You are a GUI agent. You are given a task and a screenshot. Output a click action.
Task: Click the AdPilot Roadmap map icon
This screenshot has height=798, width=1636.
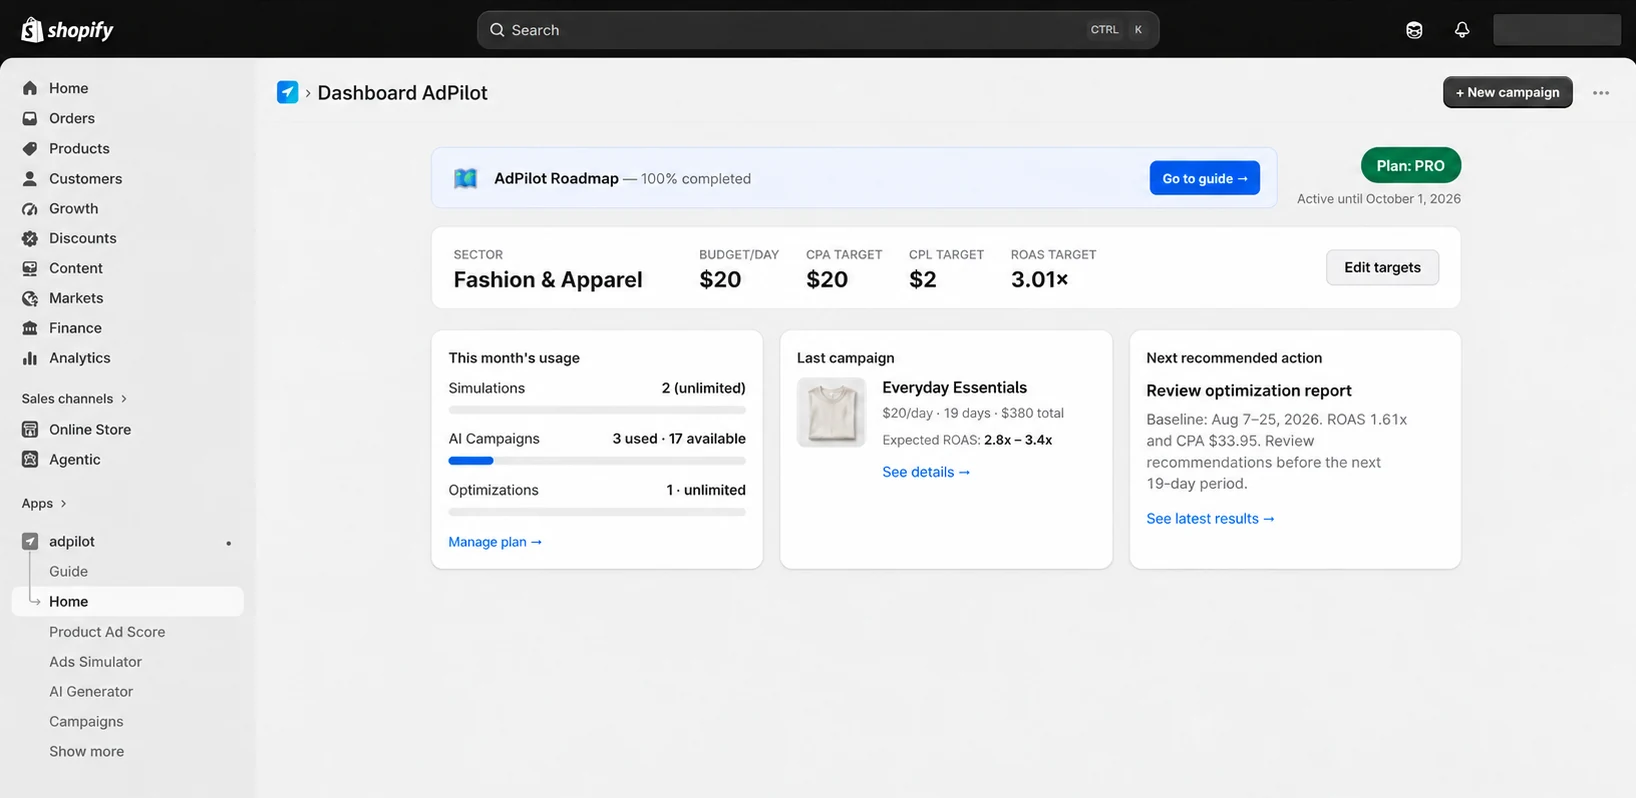(x=466, y=178)
